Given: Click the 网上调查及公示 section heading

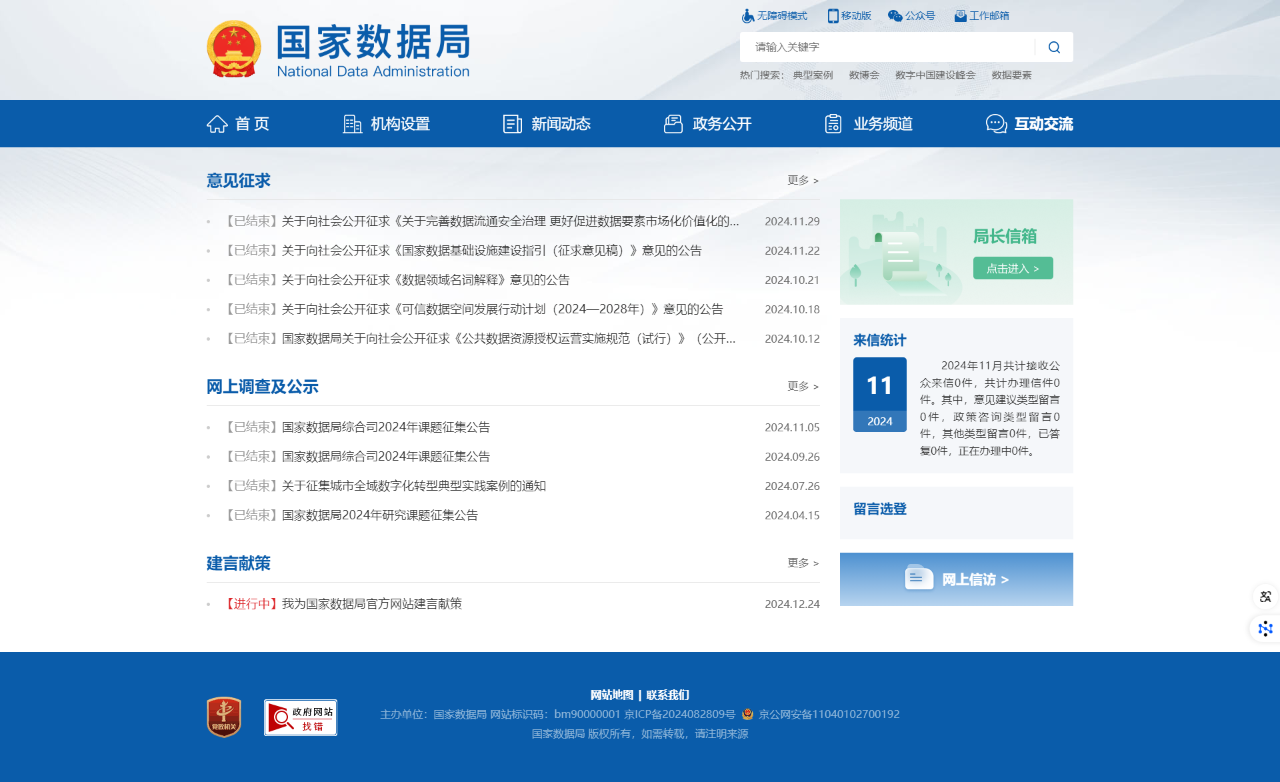Looking at the screenshot, I should [x=262, y=387].
